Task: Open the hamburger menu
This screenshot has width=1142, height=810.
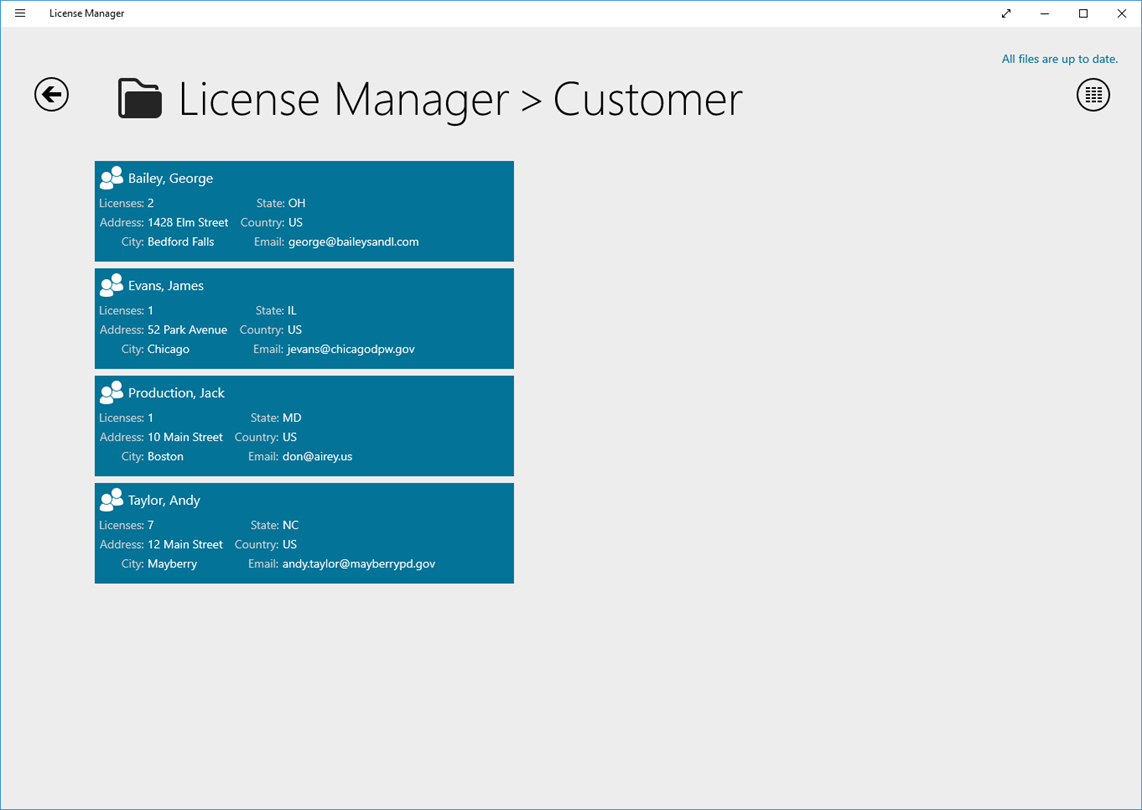Action: pos(20,13)
